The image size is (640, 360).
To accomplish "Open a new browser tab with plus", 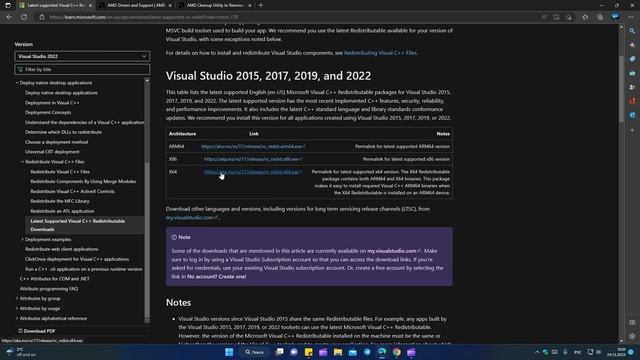I will click(x=261, y=5).
